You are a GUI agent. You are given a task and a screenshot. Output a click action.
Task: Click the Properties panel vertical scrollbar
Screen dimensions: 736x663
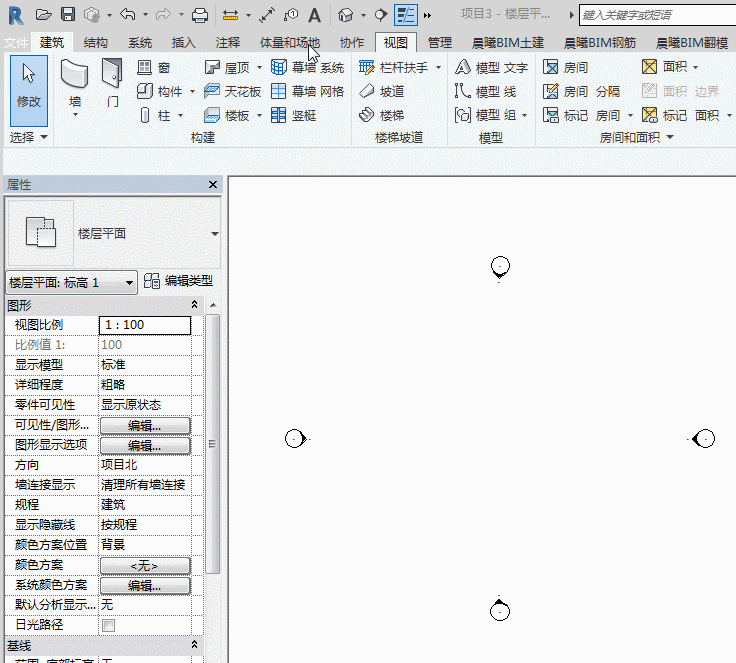pos(213,444)
